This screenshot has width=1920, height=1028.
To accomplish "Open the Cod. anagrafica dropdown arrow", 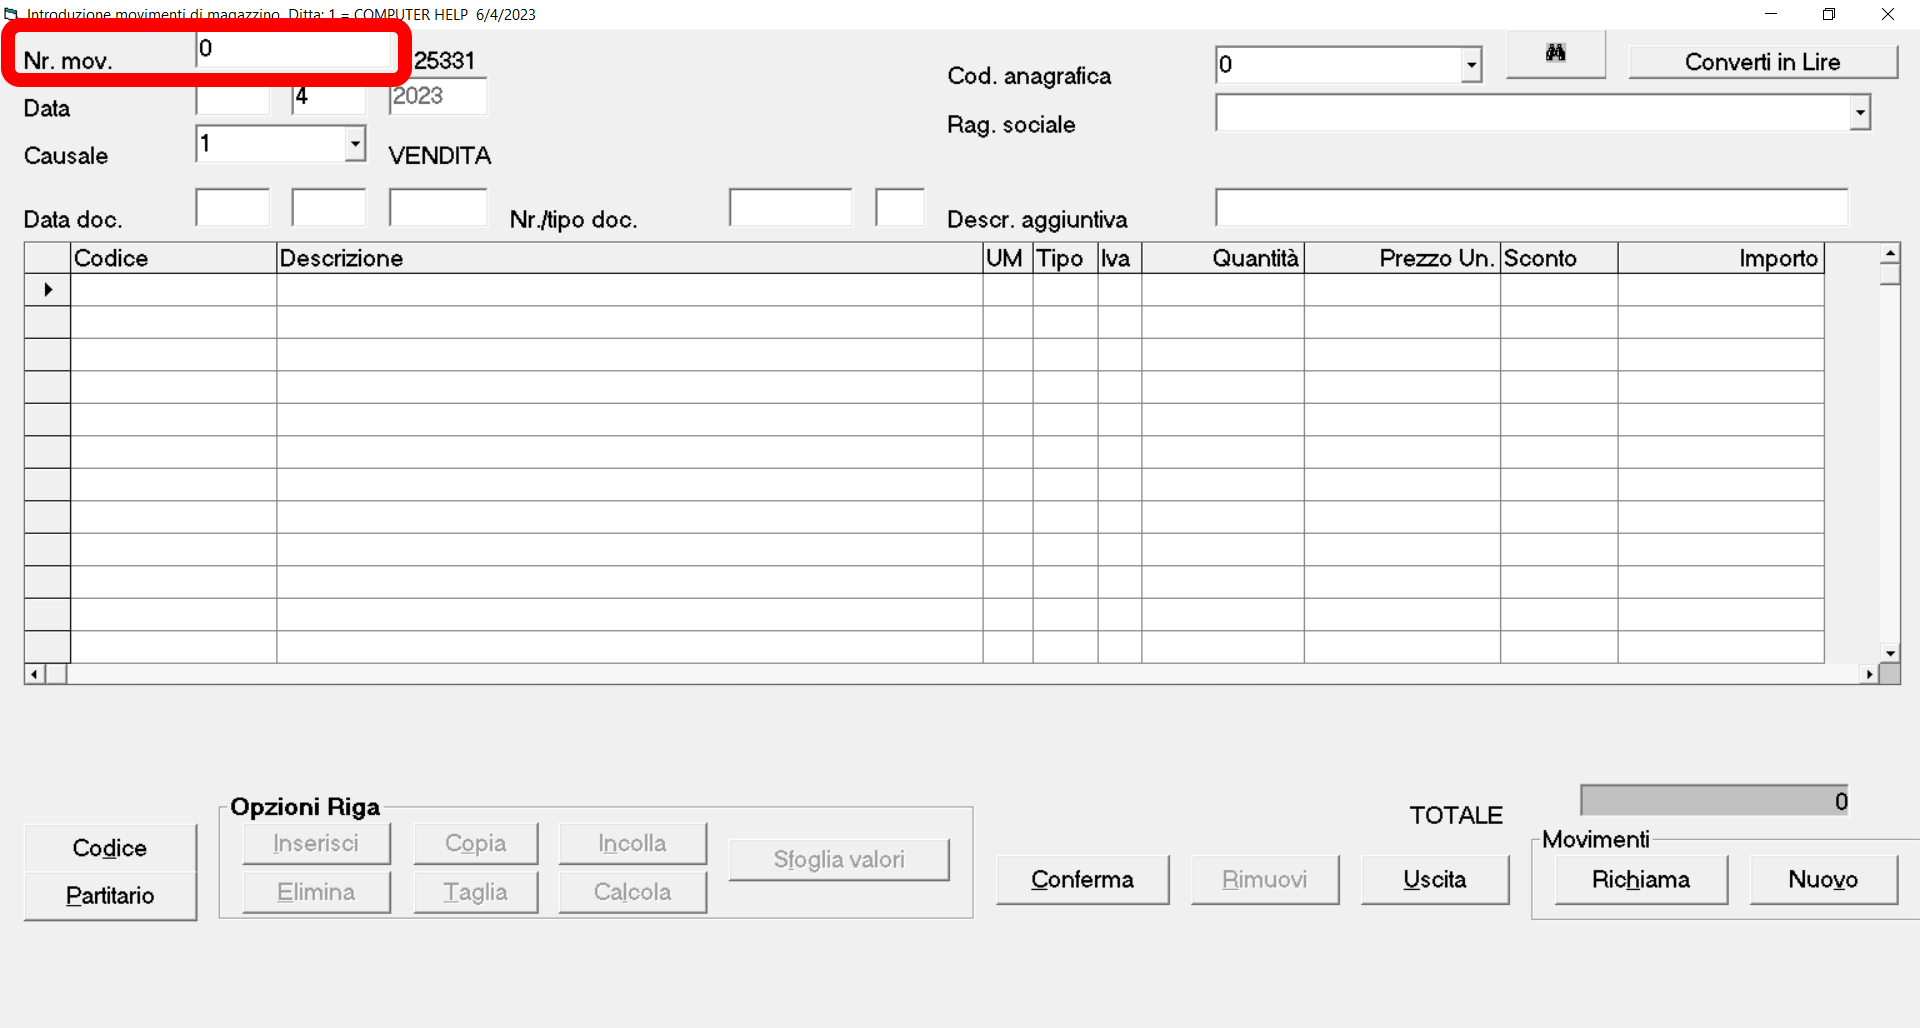I will point(1471,65).
